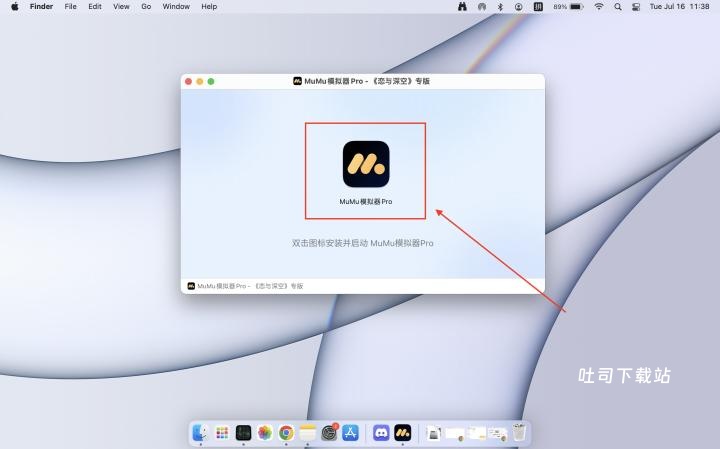Click the small MuMu icon in the bottom path bar
This screenshot has width=720, height=449.
pyautogui.click(x=191, y=286)
